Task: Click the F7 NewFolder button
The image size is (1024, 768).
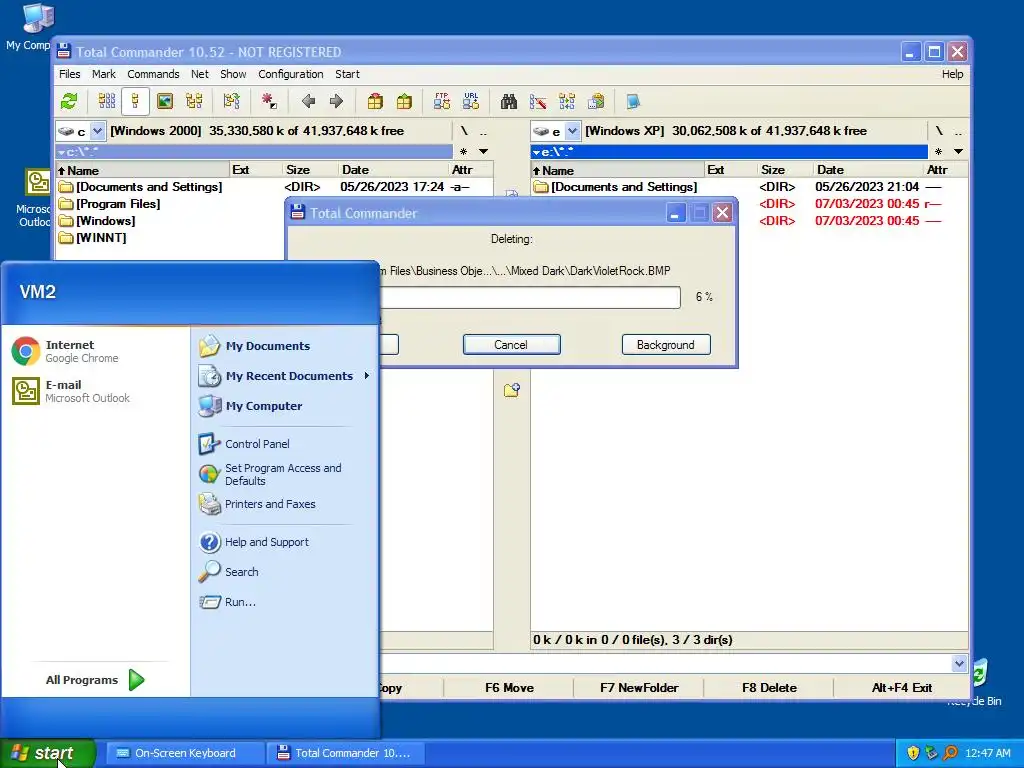Action: point(639,688)
